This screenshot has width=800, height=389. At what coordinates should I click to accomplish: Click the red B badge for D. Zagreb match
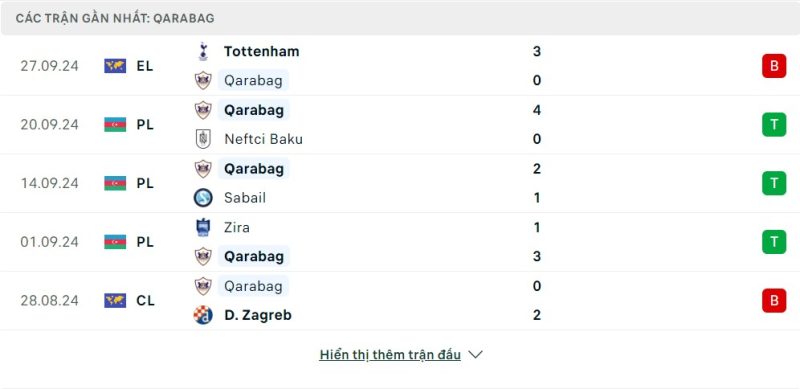pyautogui.click(x=774, y=300)
